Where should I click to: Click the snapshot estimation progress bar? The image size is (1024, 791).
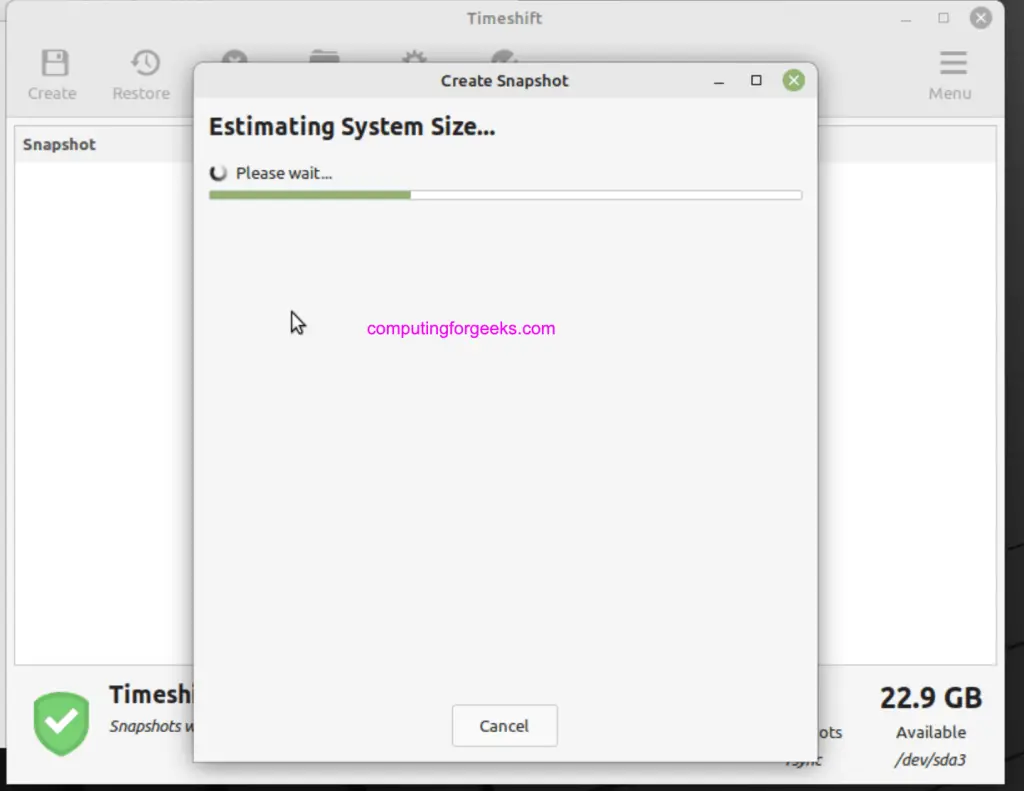[505, 195]
